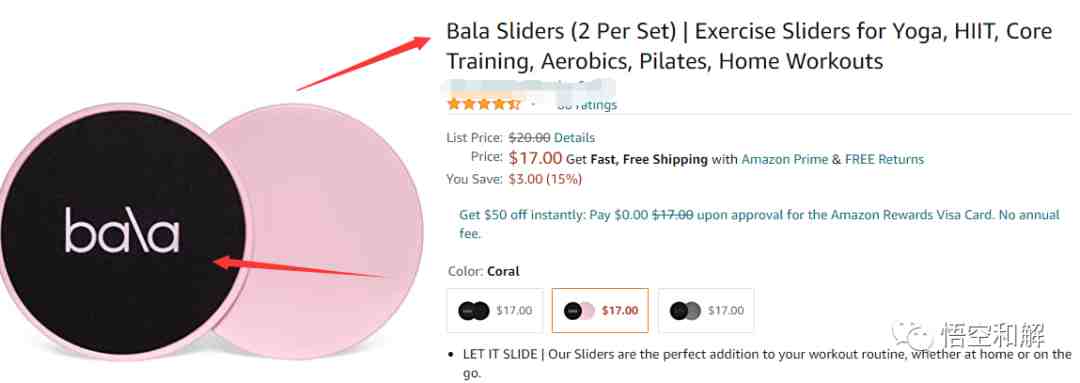
Task: Click the Bala logo on black slider
Action: pyautogui.click(x=122, y=230)
